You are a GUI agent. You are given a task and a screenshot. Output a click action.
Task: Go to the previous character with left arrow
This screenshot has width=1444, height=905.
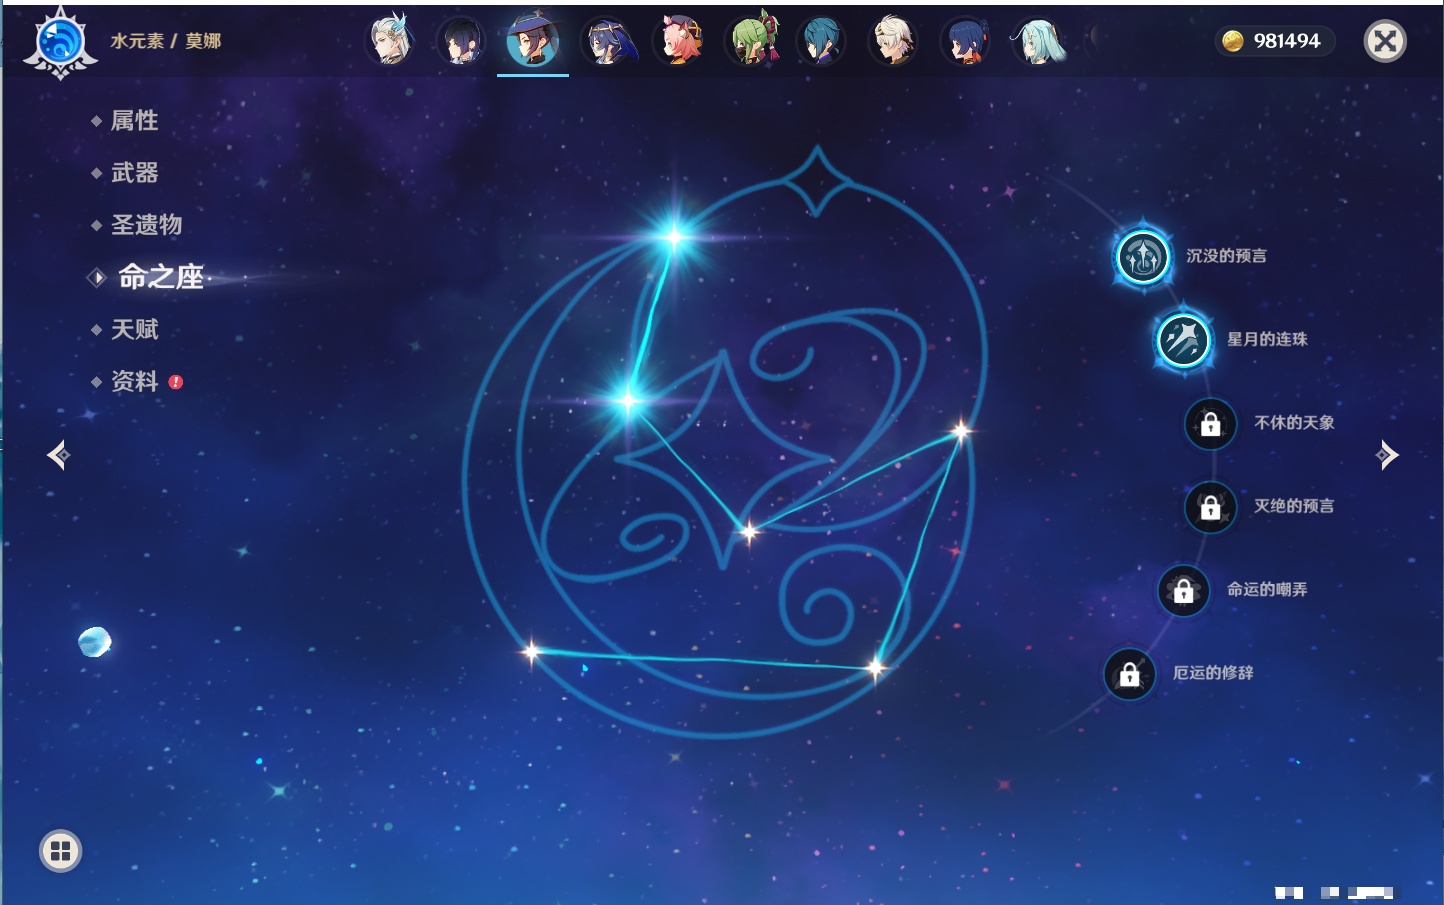(59, 455)
